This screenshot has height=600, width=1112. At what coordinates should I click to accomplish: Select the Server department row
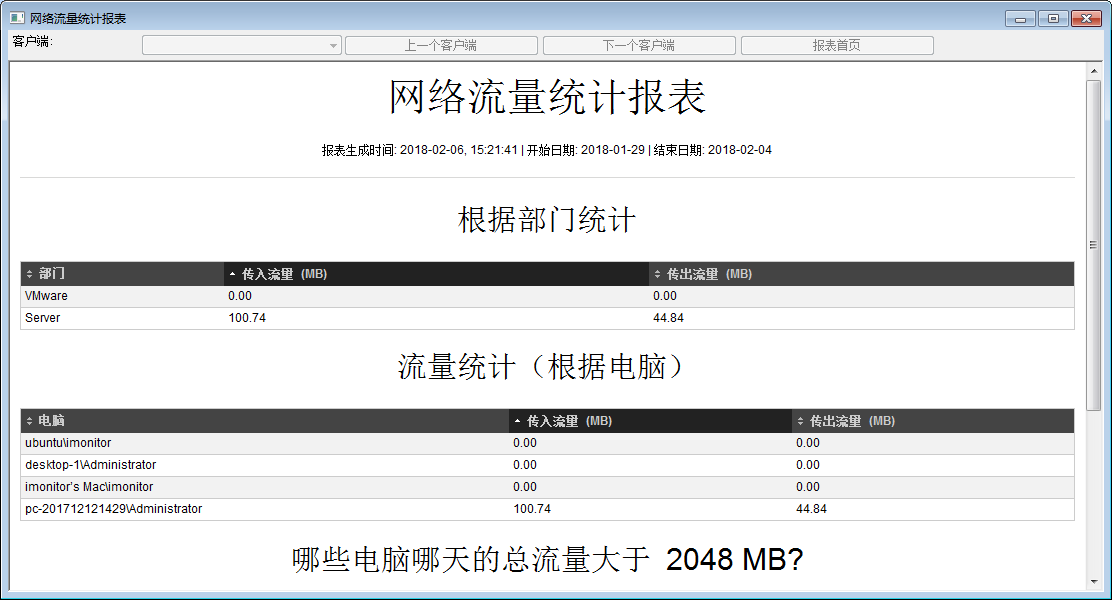click(547, 318)
